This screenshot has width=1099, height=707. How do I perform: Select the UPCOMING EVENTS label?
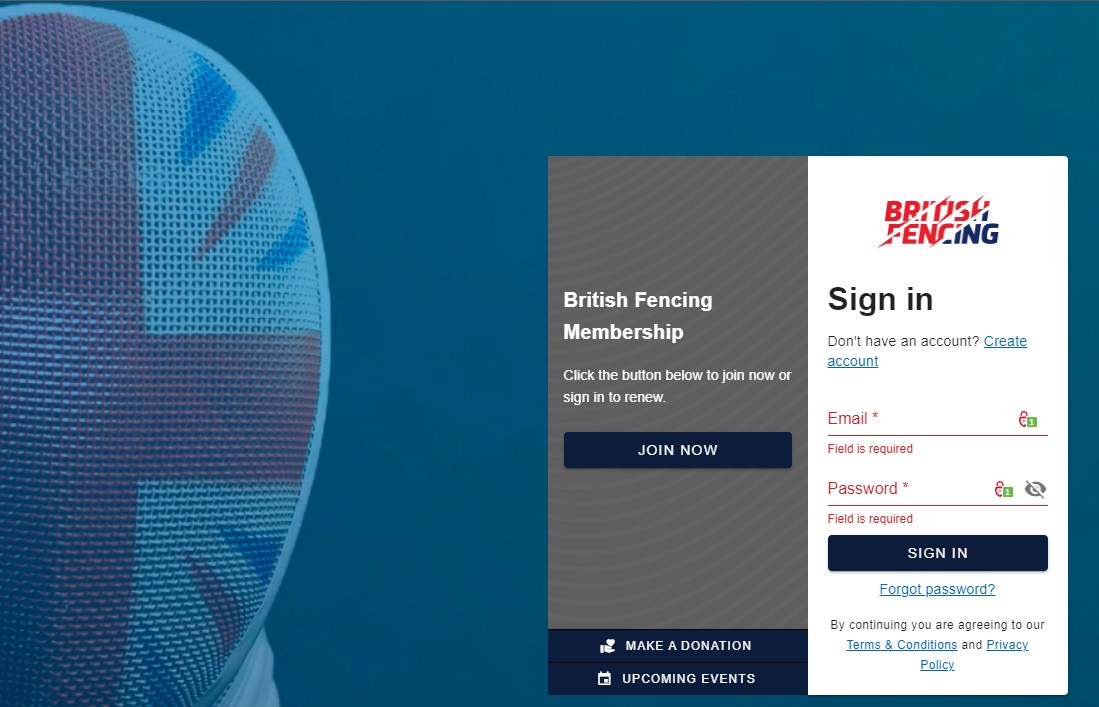(688, 679)
